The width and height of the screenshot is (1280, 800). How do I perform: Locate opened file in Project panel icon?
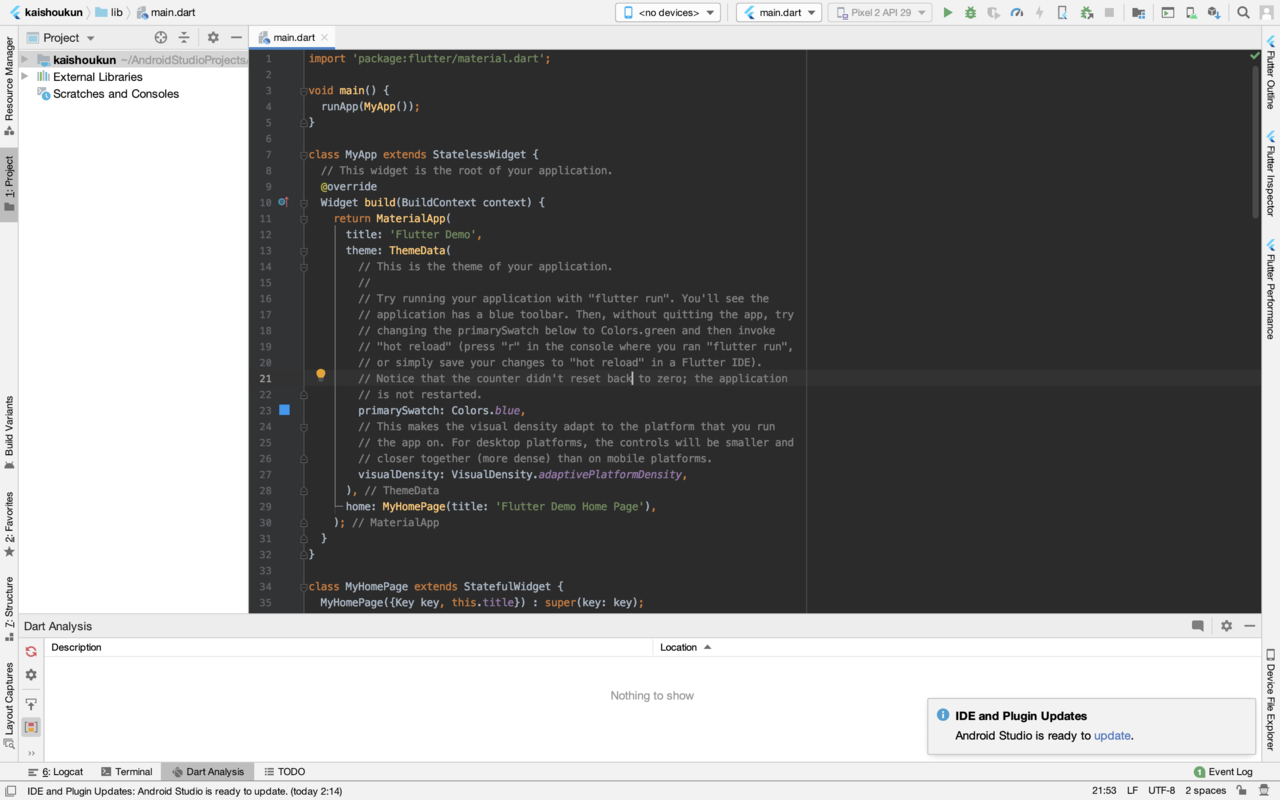tap(161, 37)
